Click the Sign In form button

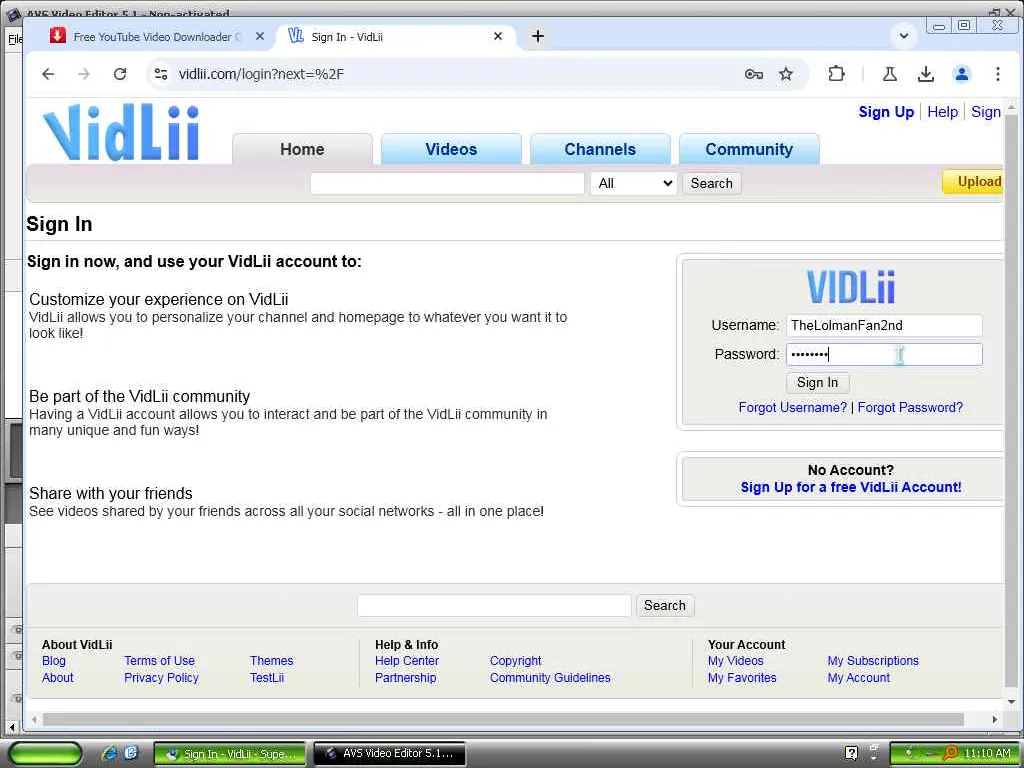[x=818, y=383]
